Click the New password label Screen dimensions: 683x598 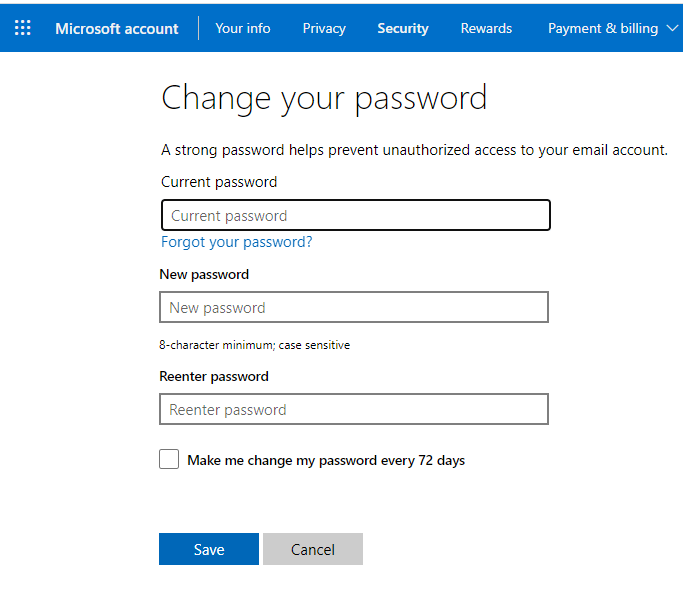204,274
